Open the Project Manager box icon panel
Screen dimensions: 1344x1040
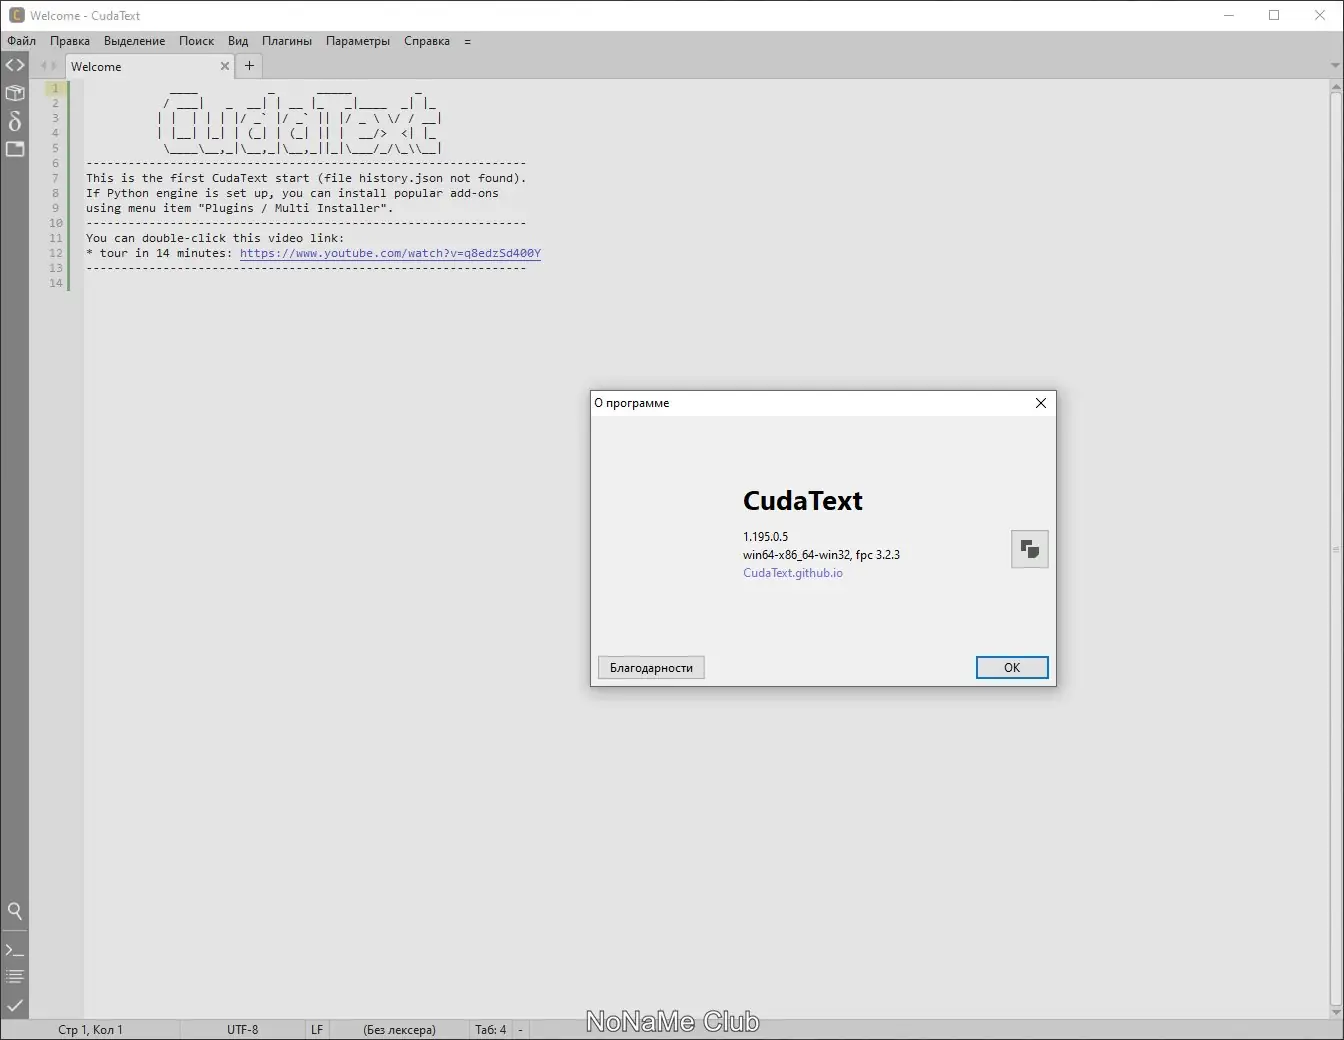pos(15,93)
